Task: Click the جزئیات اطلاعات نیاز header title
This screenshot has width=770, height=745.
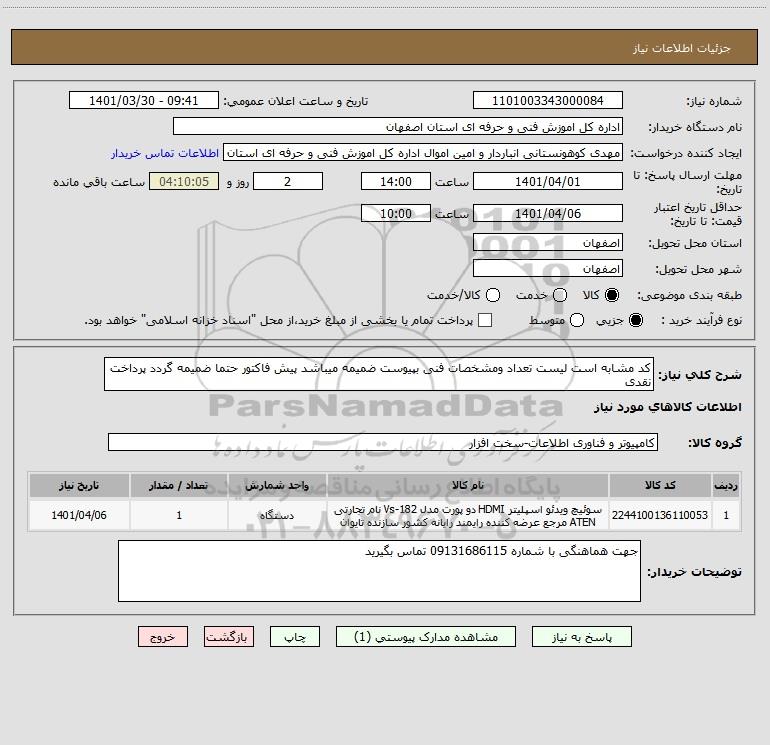Action: [681, 48]
